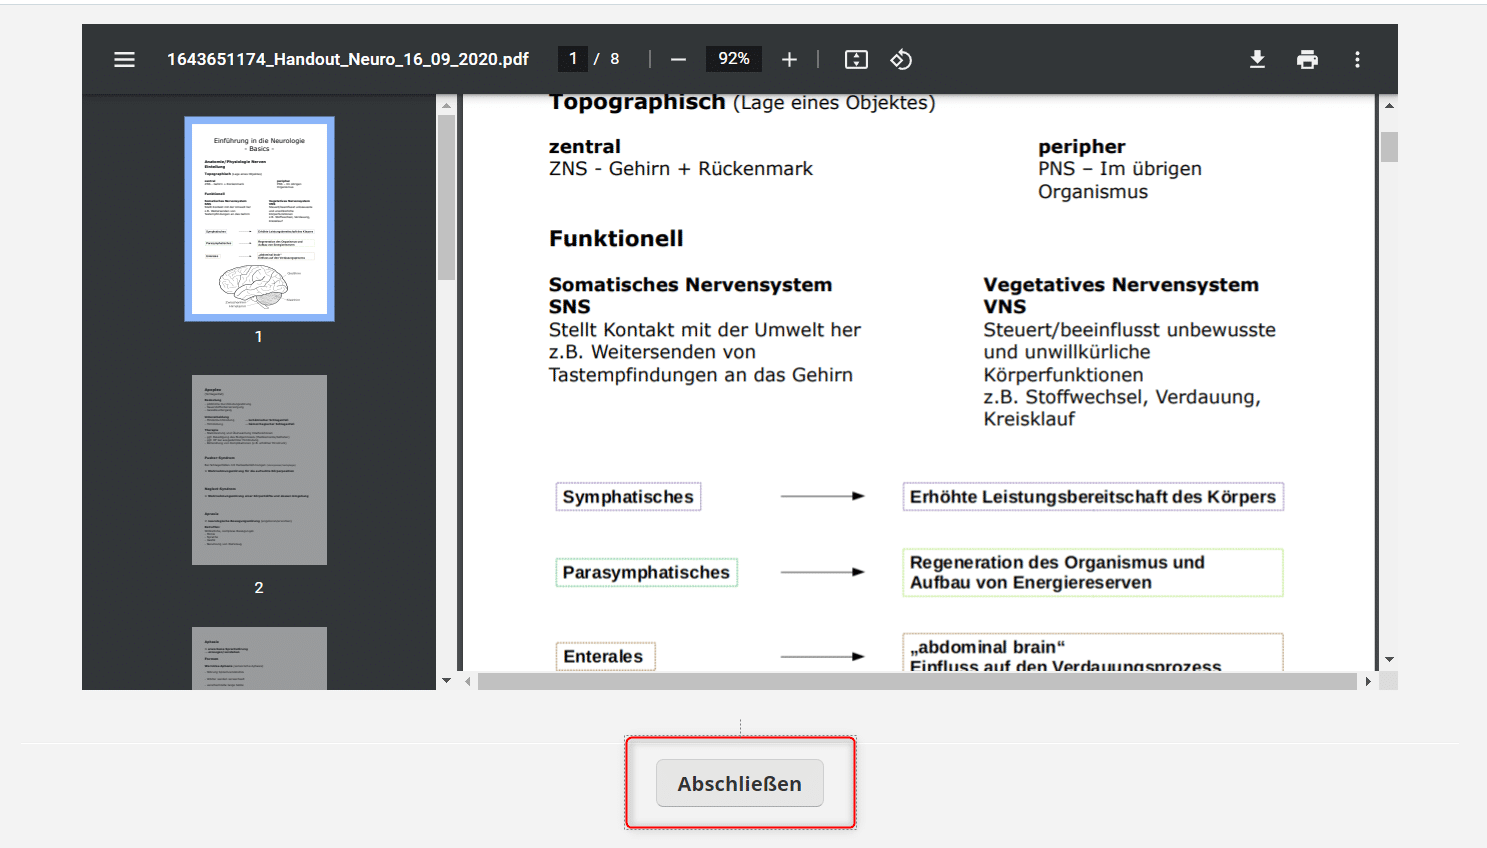1487x848 pixels.
Task: Toggle the PDF sidebar hamburger menu
Action: tap(124, 59)
